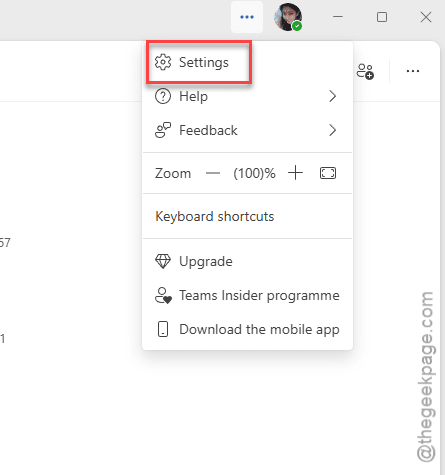Screen dimensions: 445x475
Task: Decrease zoom with the minus button
Action: pyautogui.click(x=213, y=173)
